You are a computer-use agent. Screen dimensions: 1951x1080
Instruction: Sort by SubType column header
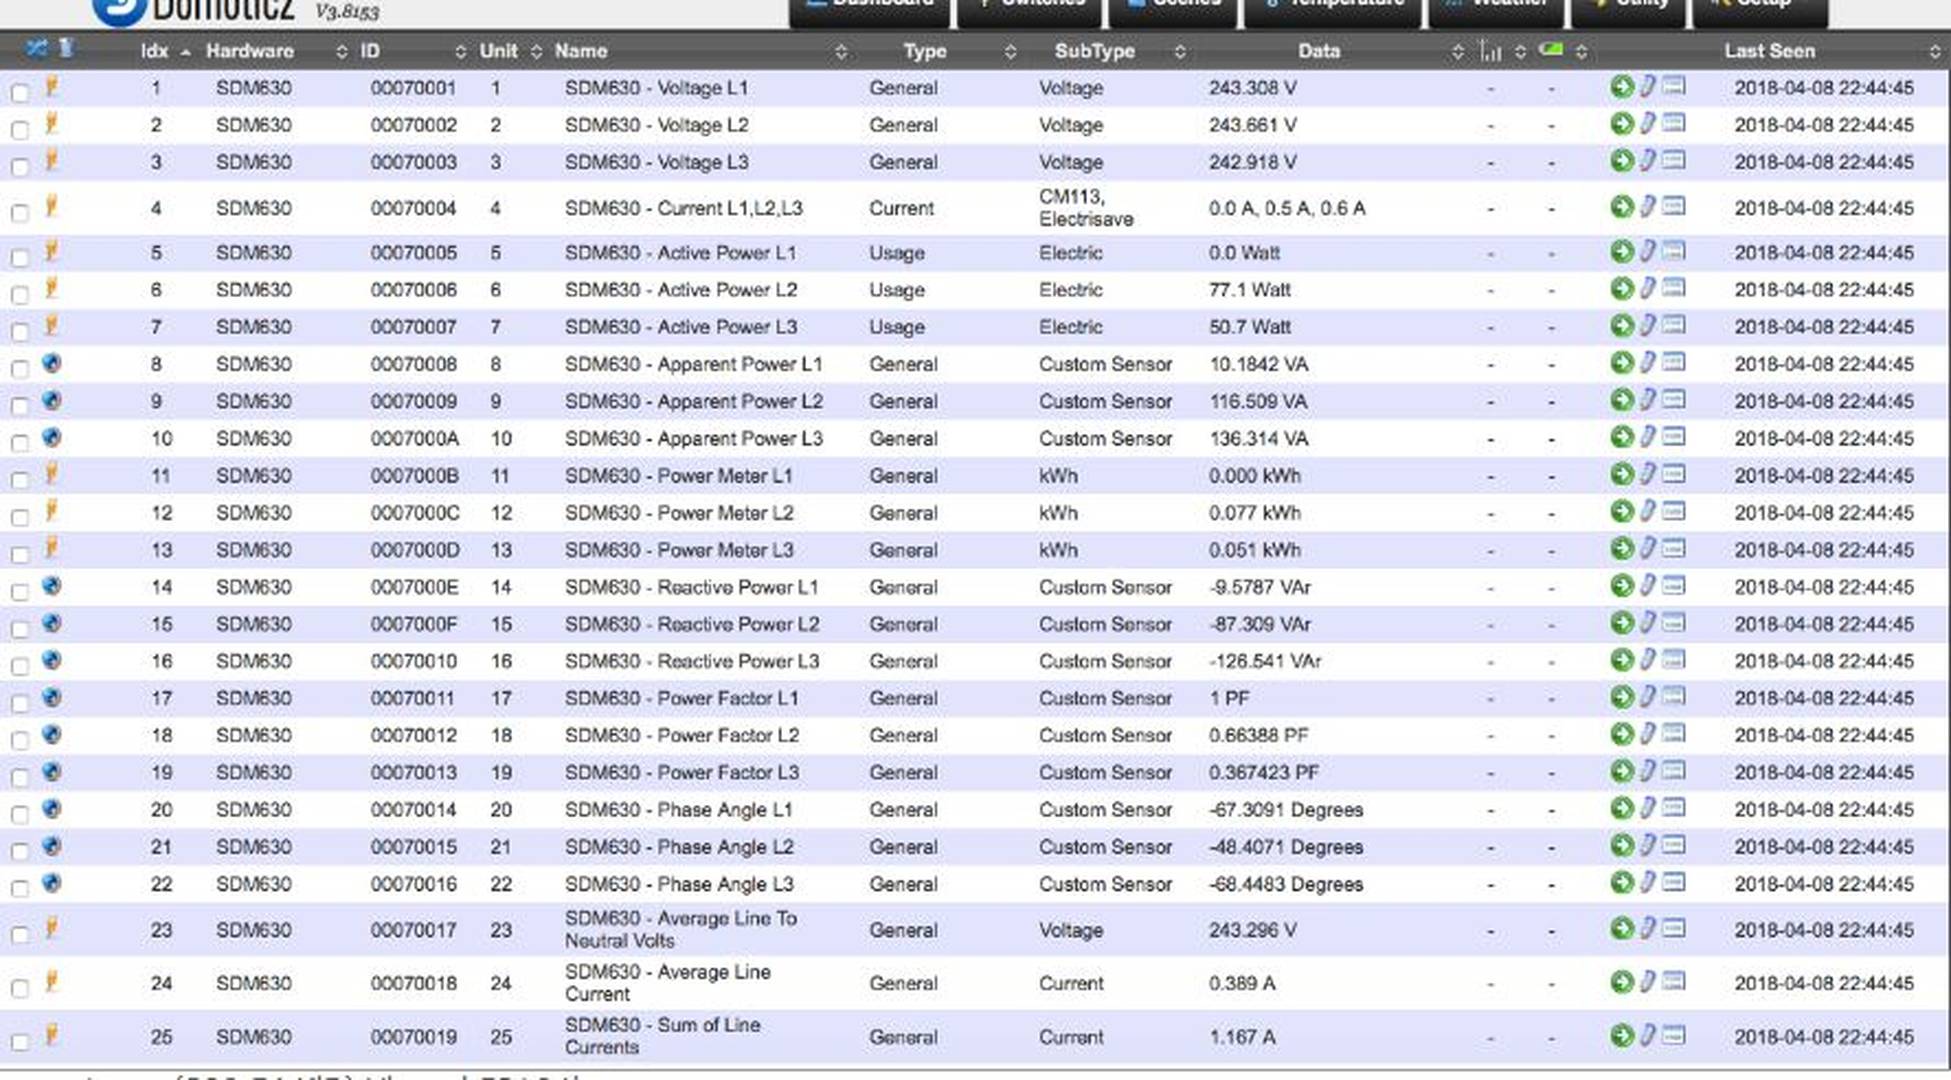tap(1094, 51)
